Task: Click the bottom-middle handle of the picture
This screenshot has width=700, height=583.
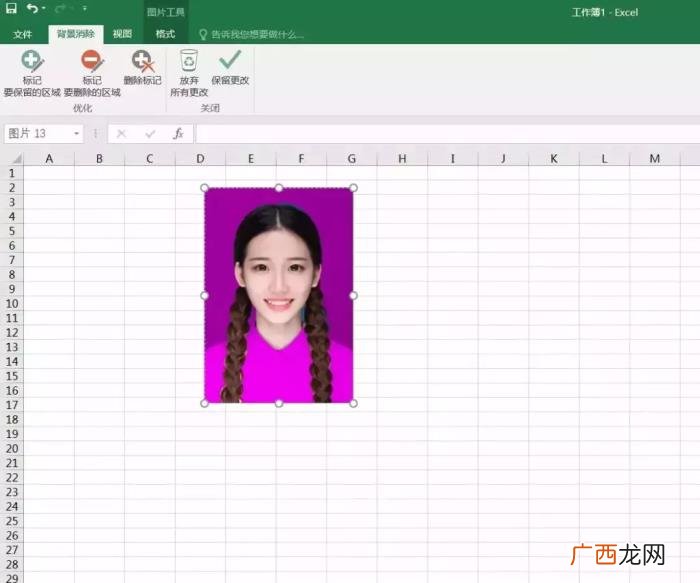Action: point(279,404)
